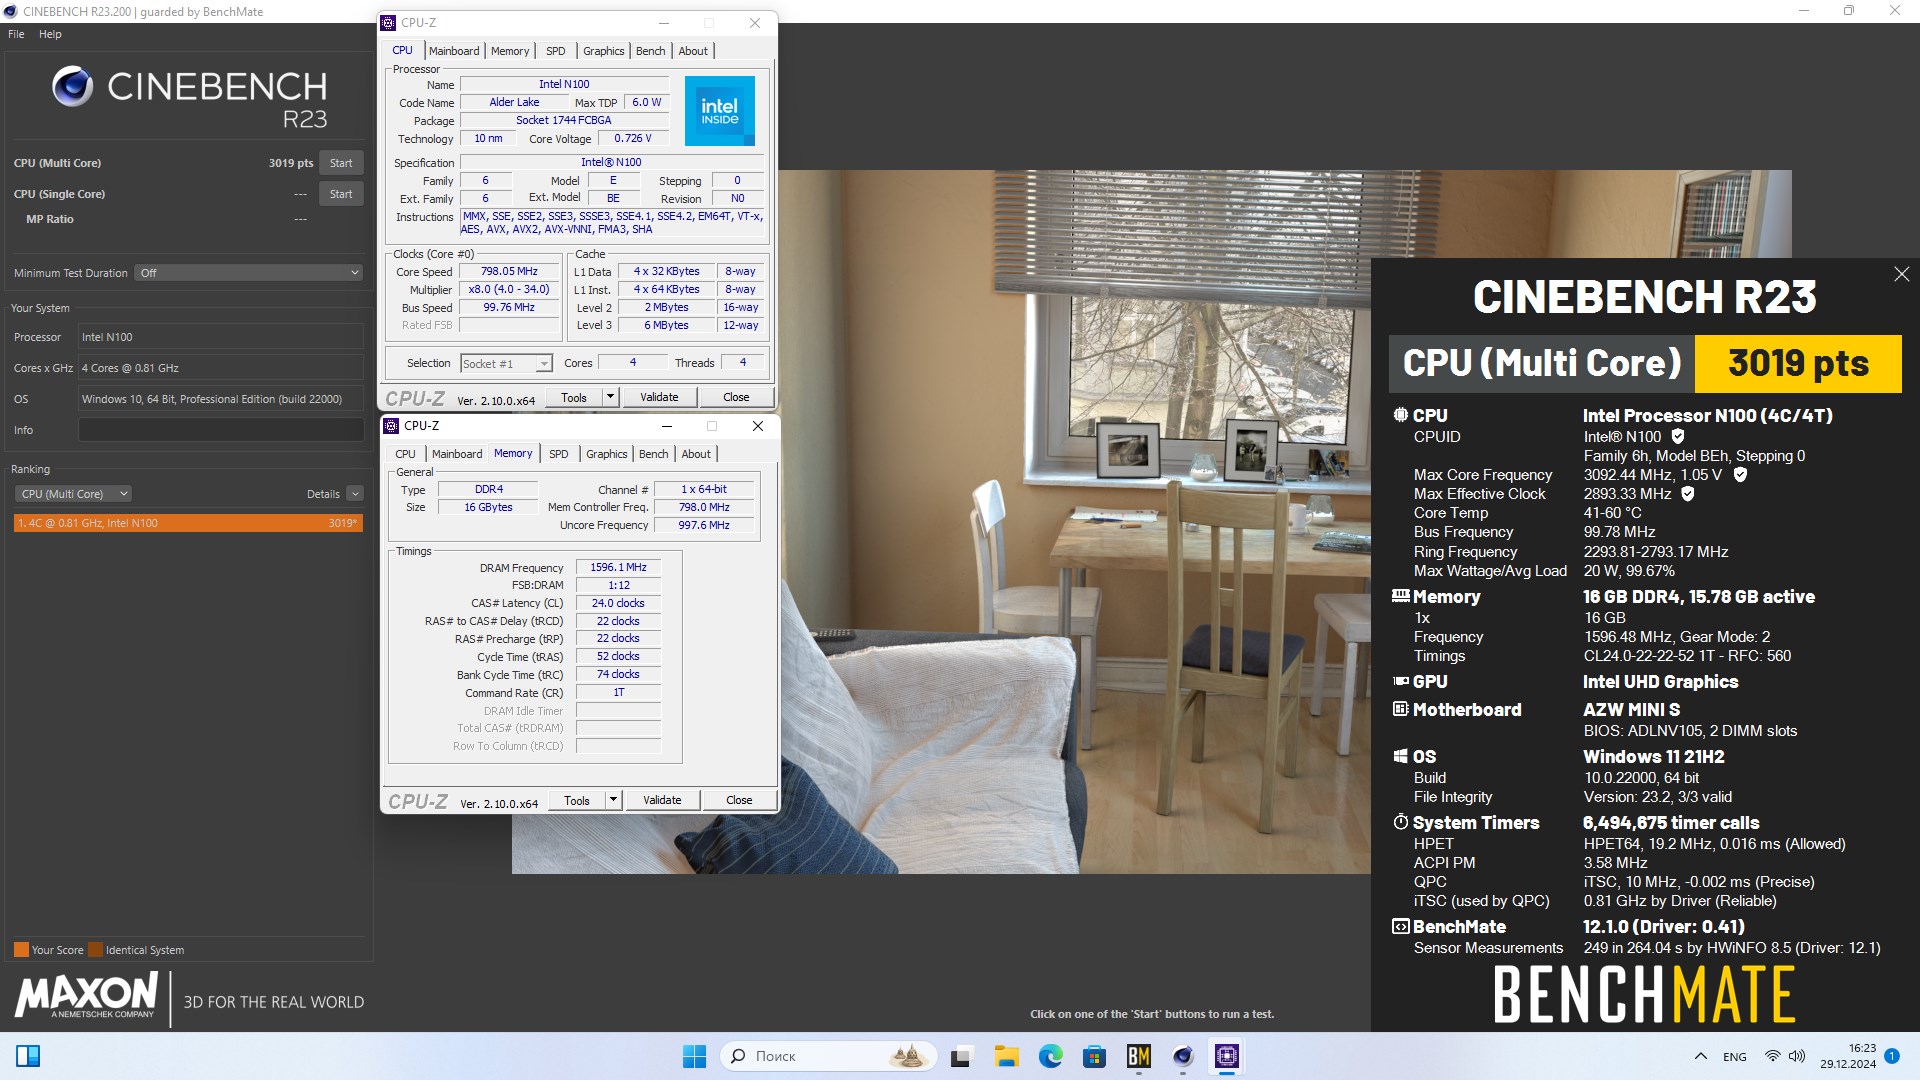Click 'DRAM Frequency' value 1596.1 MHz

(x=618, y=567)
